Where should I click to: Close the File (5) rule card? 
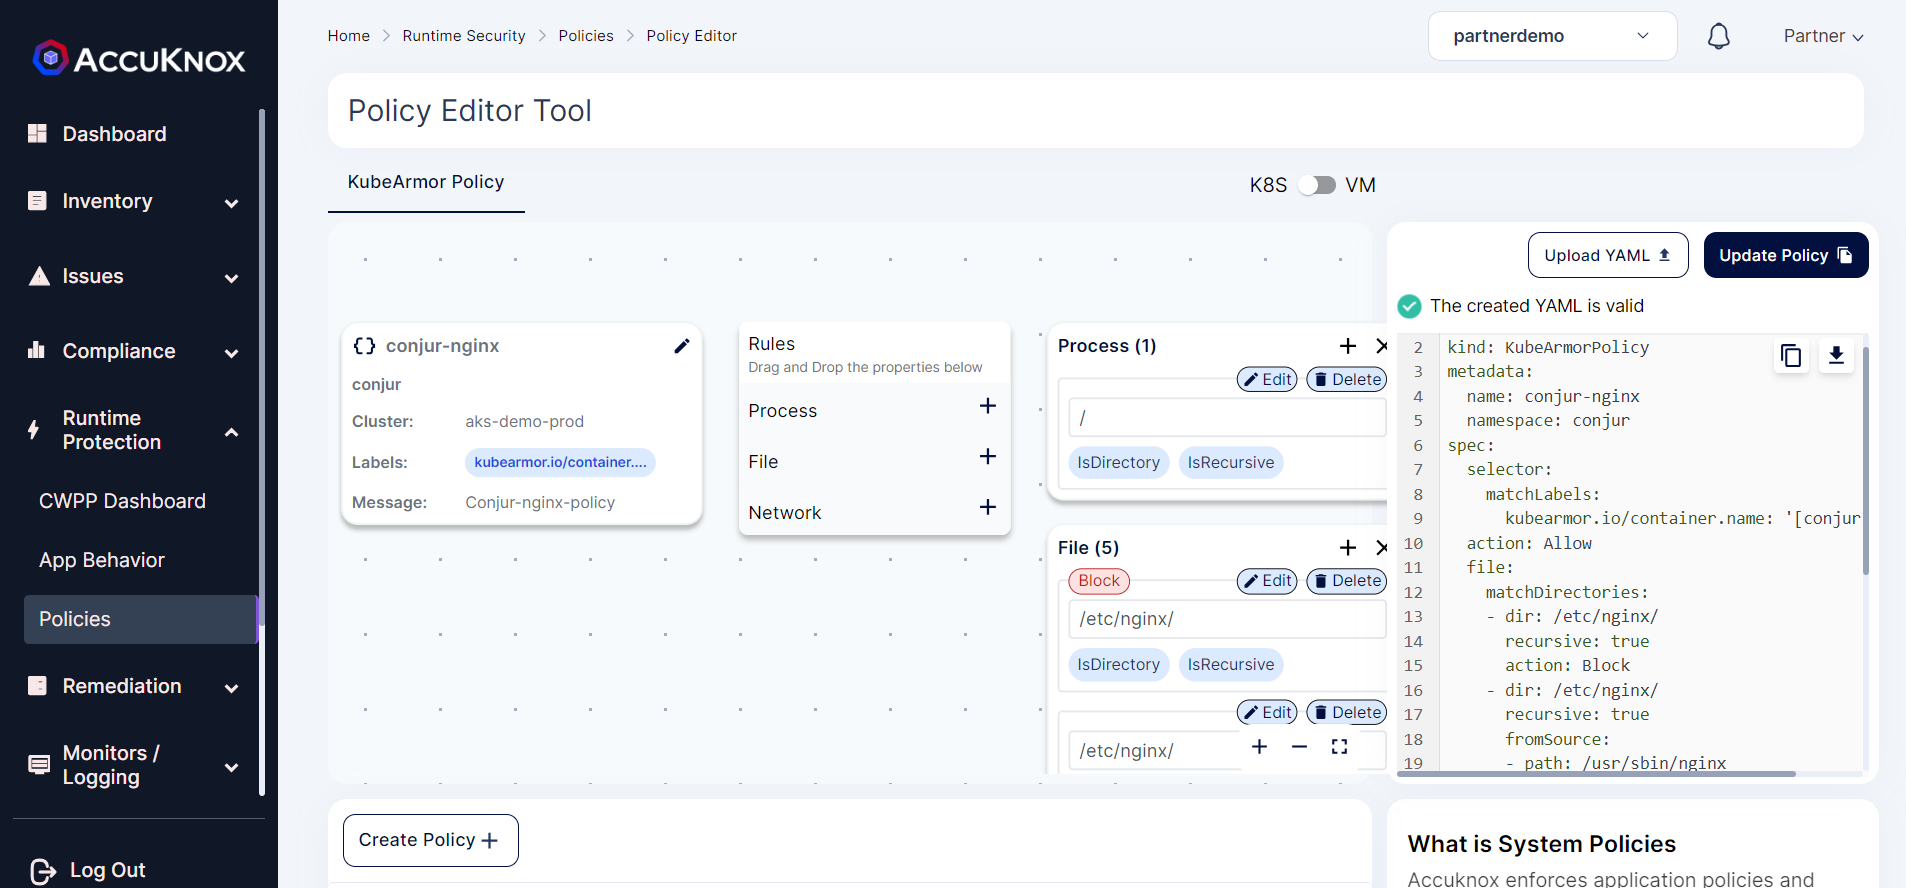pyautogui.click(x=1381, y=548)
